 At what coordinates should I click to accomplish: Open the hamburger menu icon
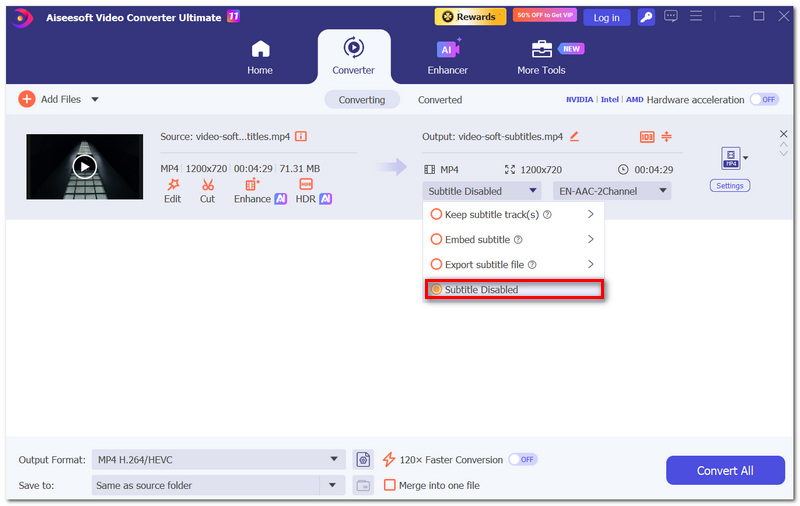pyautogui.click(x=695, y=16)
